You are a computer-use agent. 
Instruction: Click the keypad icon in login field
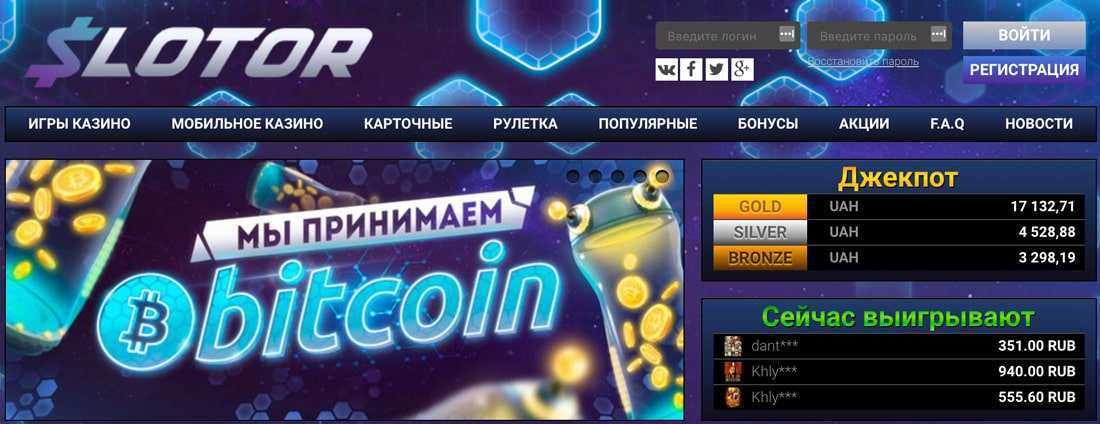pyautogui.click(x=787, y=34)
